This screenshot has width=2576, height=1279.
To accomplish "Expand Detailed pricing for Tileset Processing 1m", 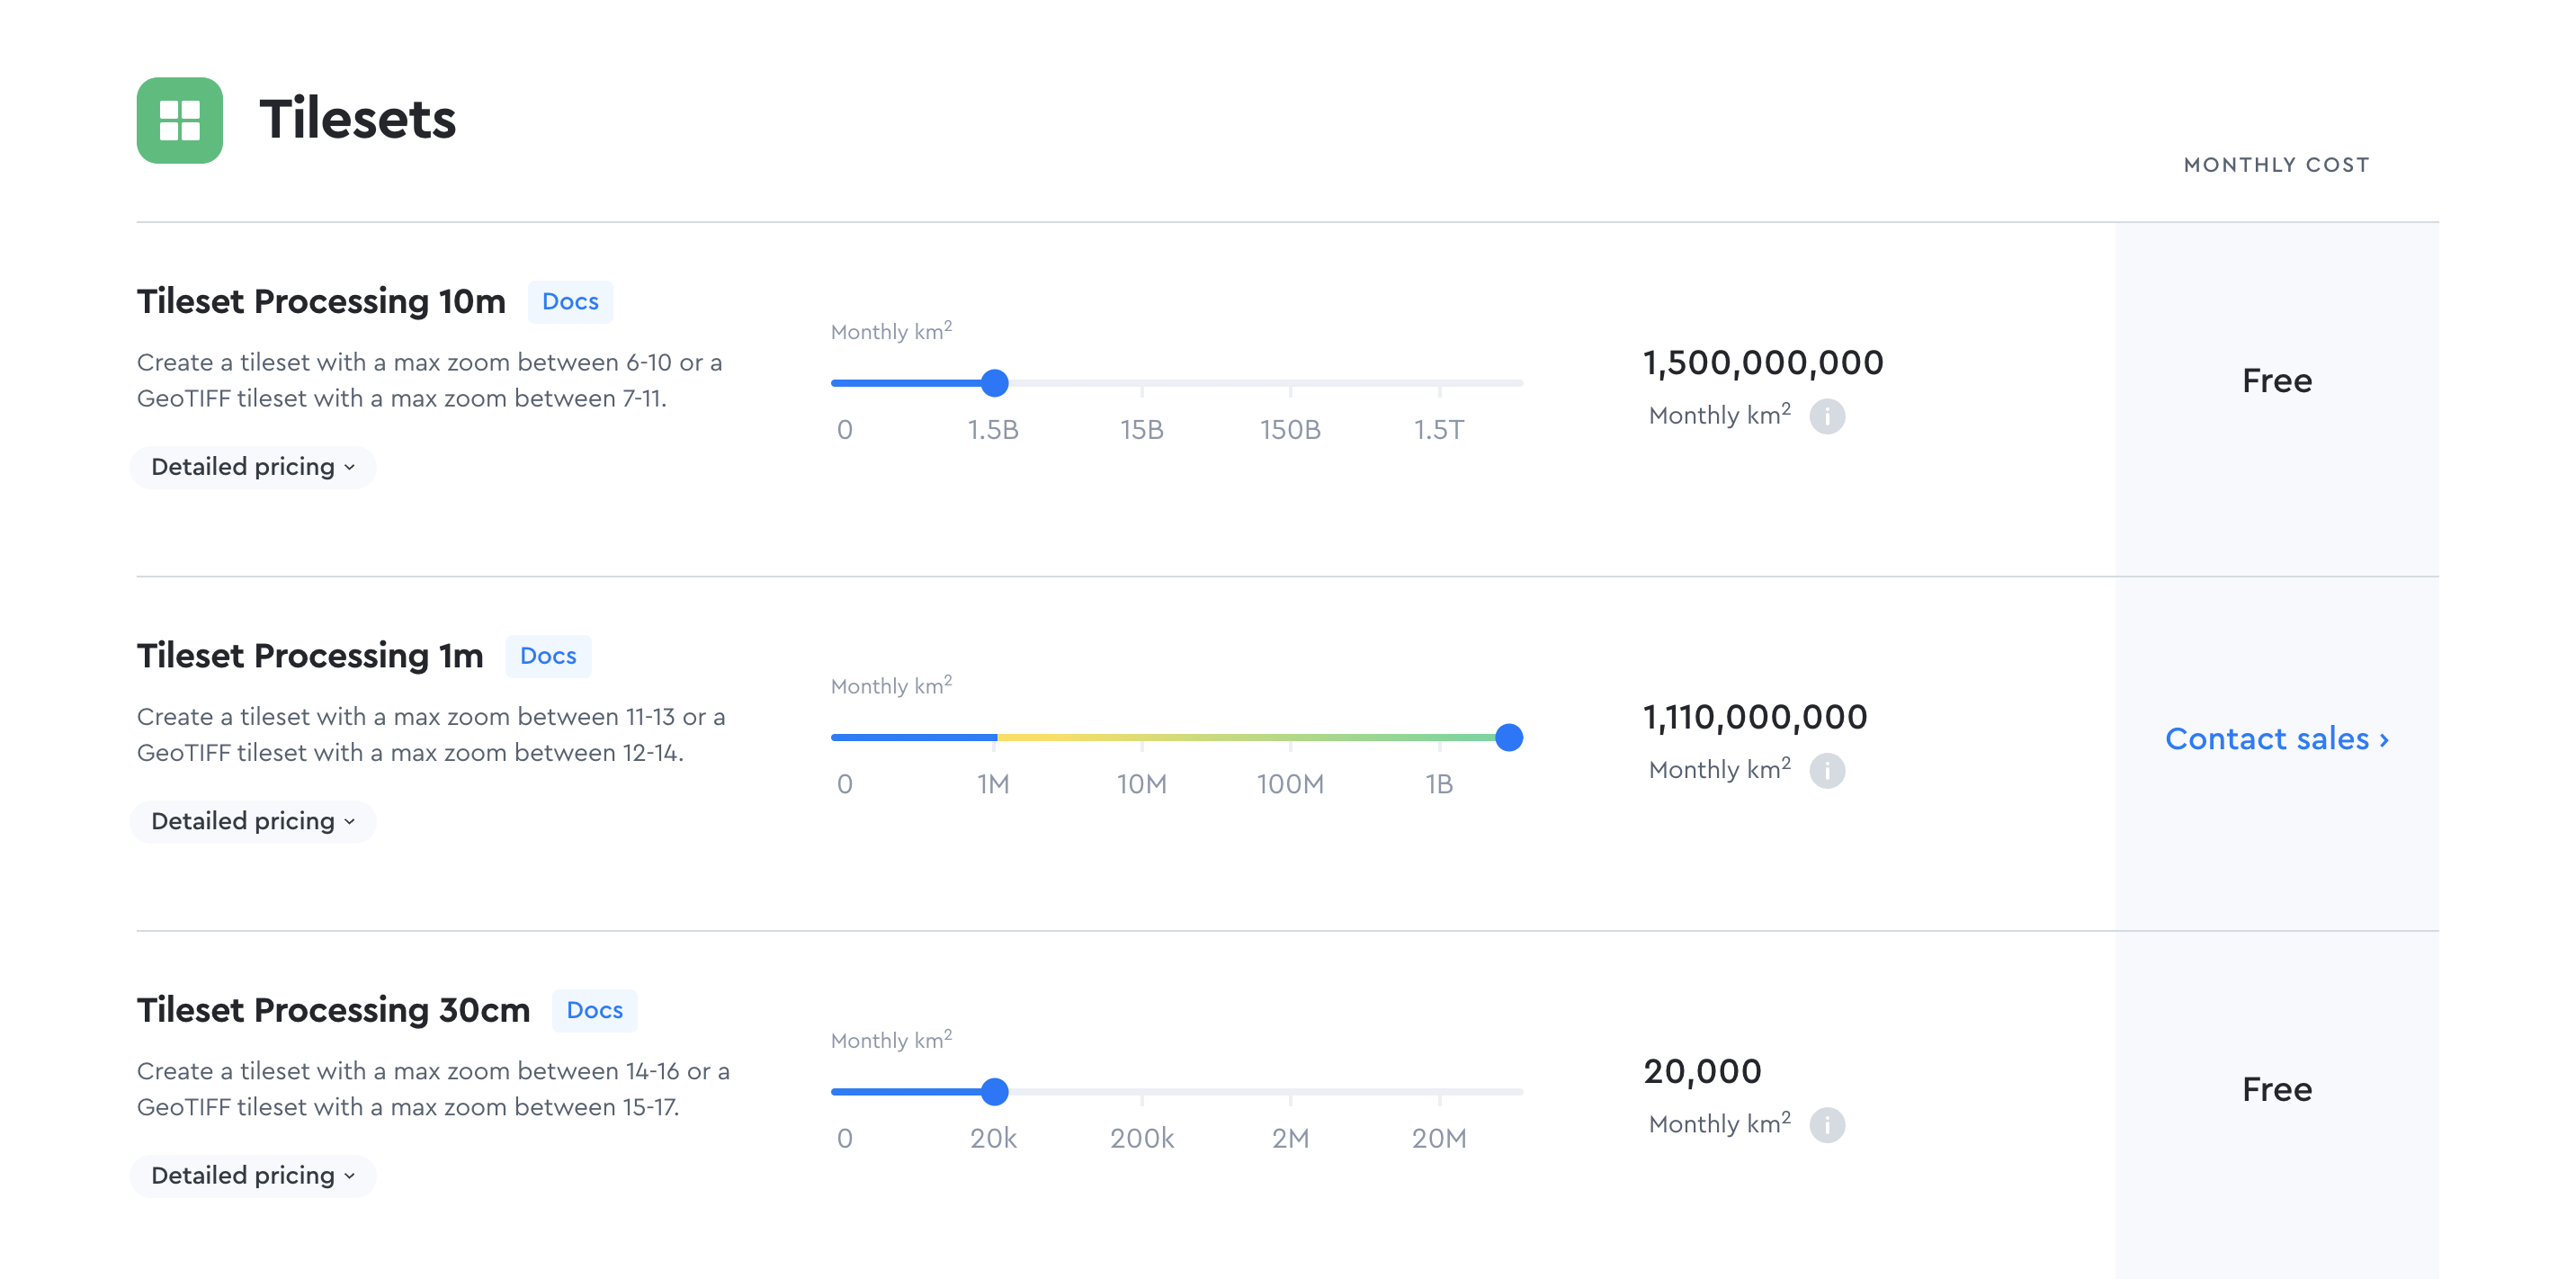I will click(252, 821).
